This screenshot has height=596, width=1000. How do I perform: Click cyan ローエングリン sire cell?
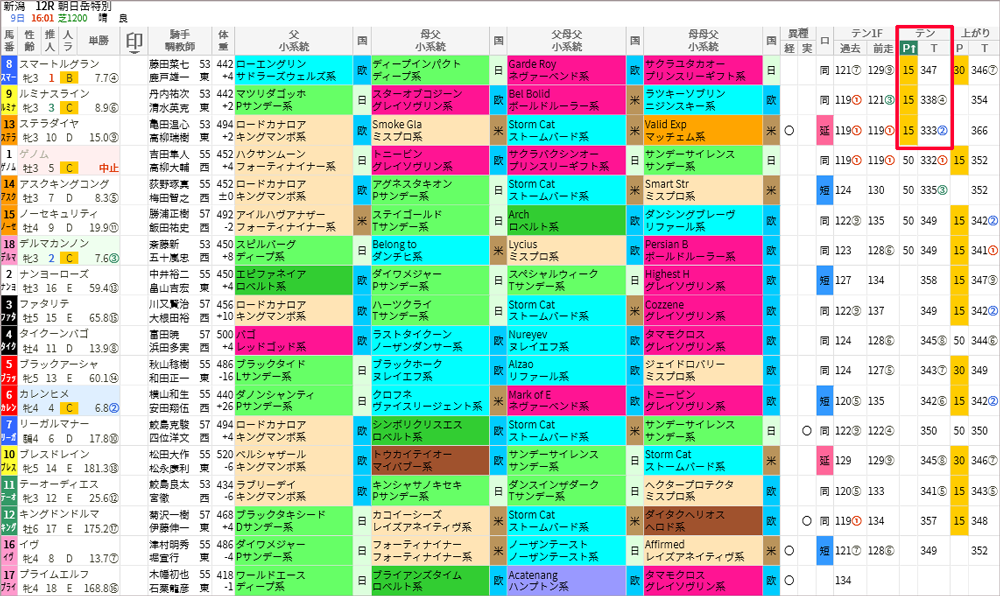pyautogui.click(x=294, y=70)
